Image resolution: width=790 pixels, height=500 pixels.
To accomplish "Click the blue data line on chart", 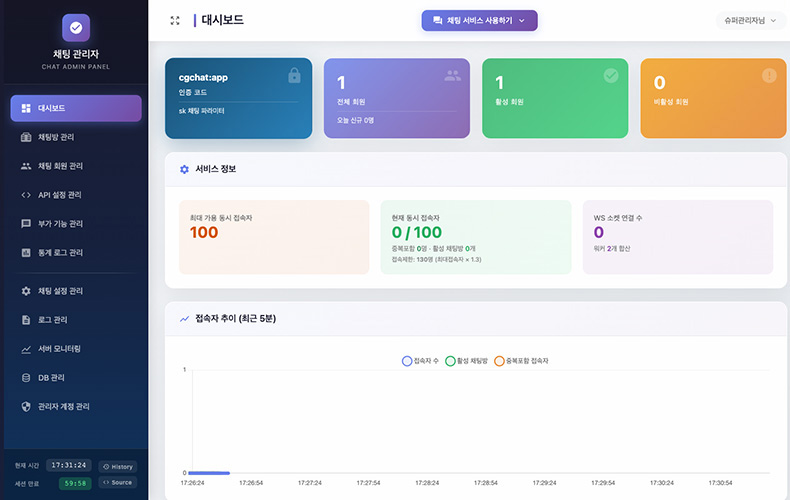I will coord(209,473).
